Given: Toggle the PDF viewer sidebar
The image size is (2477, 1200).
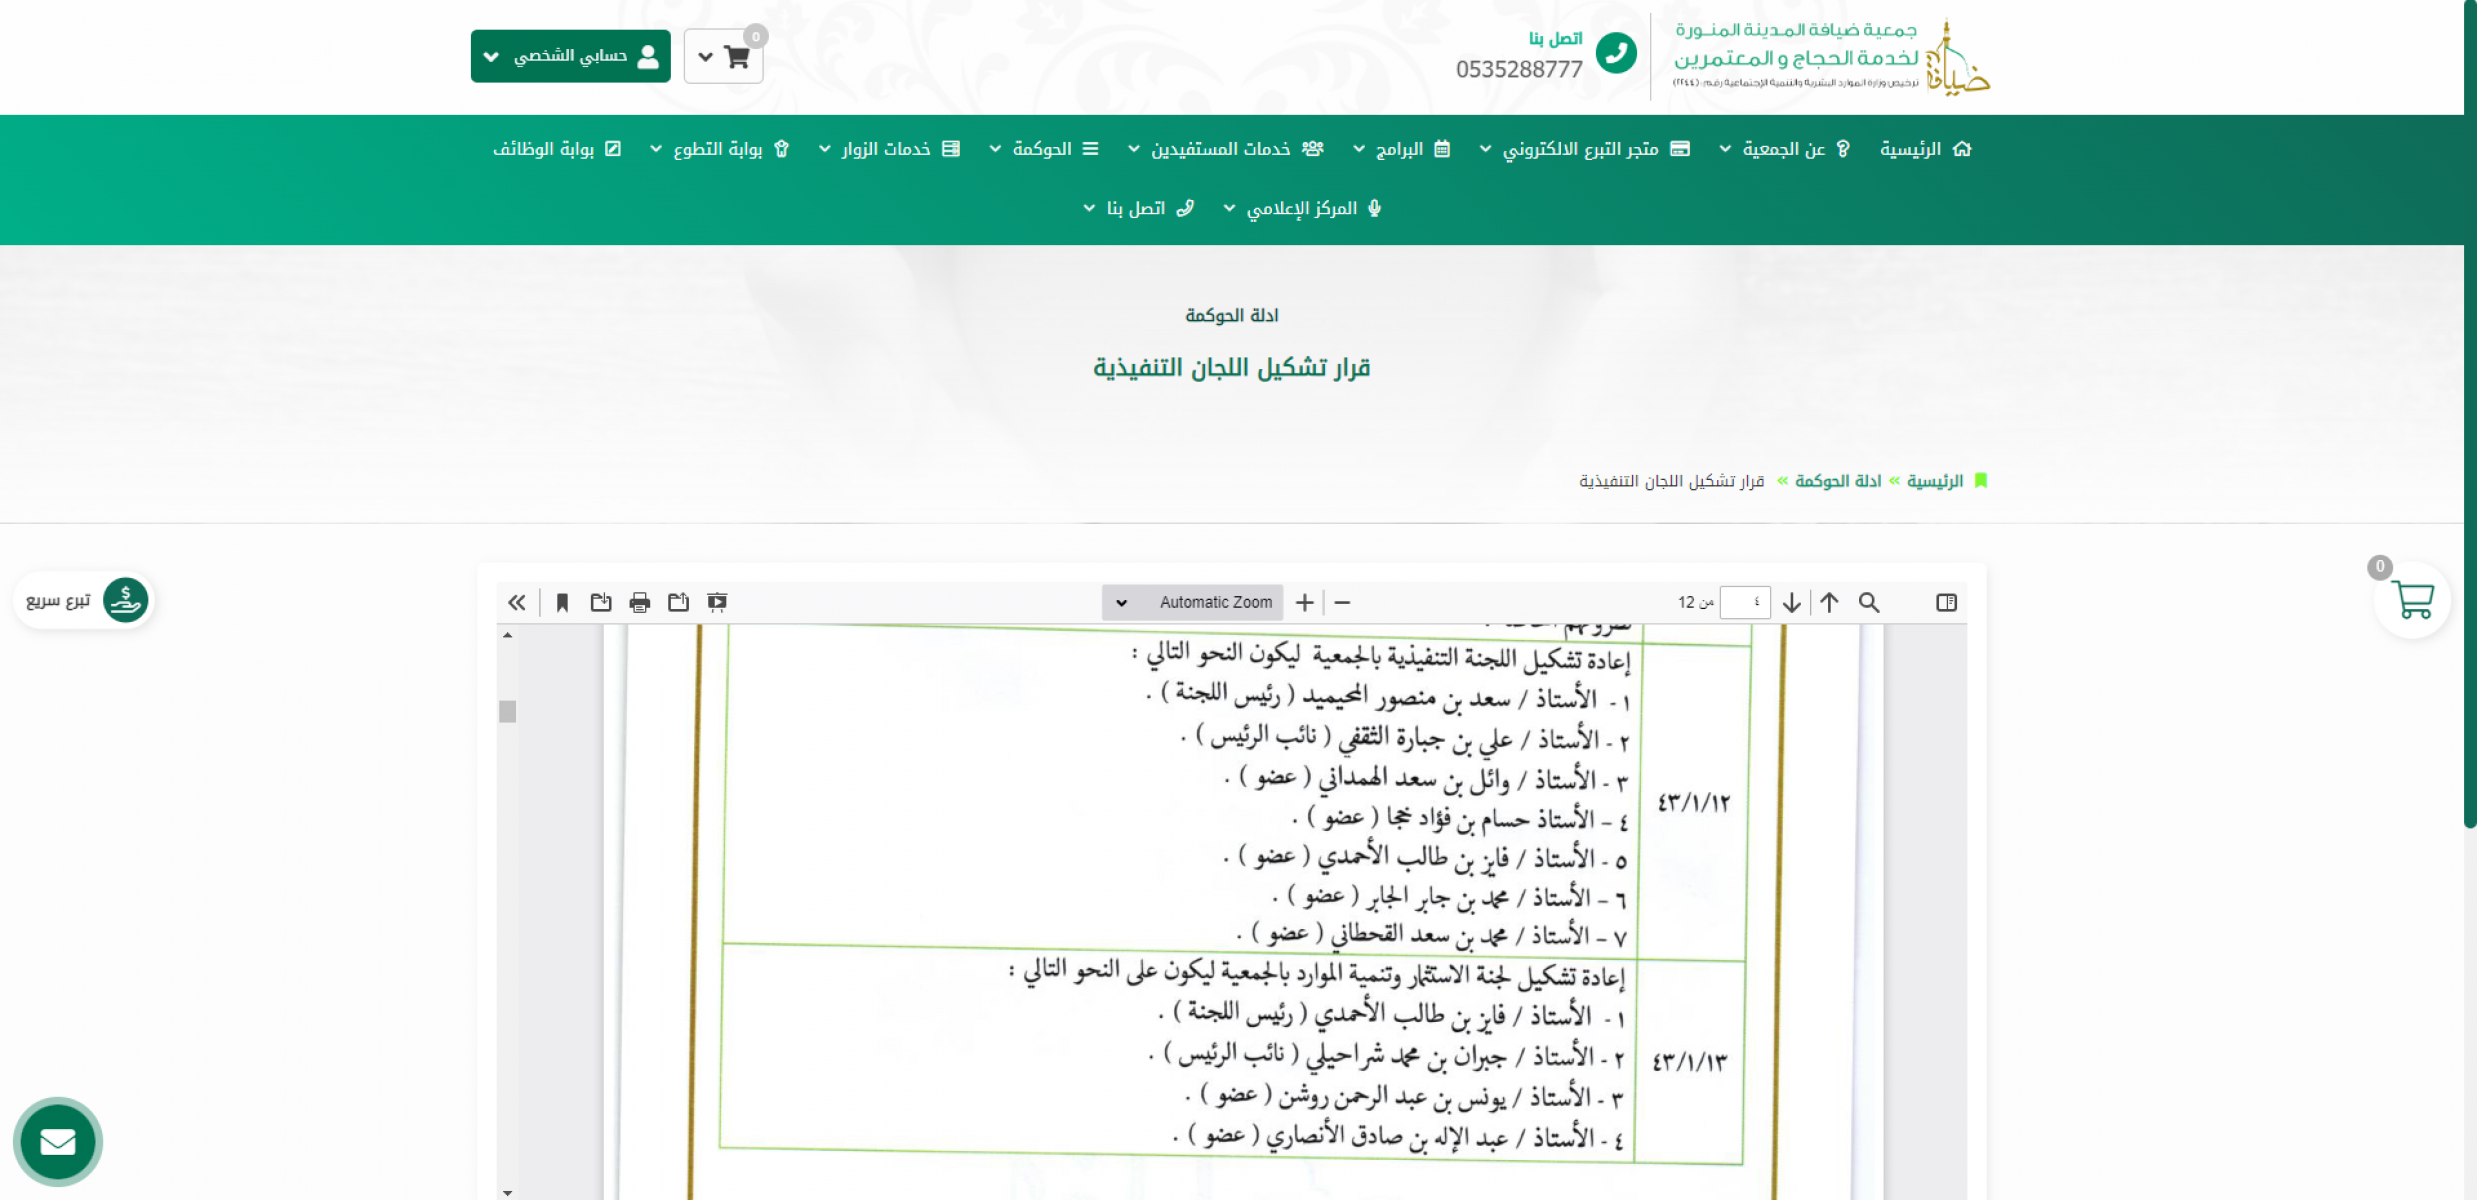Looking at the screenshot, I should pos(1946,602).
